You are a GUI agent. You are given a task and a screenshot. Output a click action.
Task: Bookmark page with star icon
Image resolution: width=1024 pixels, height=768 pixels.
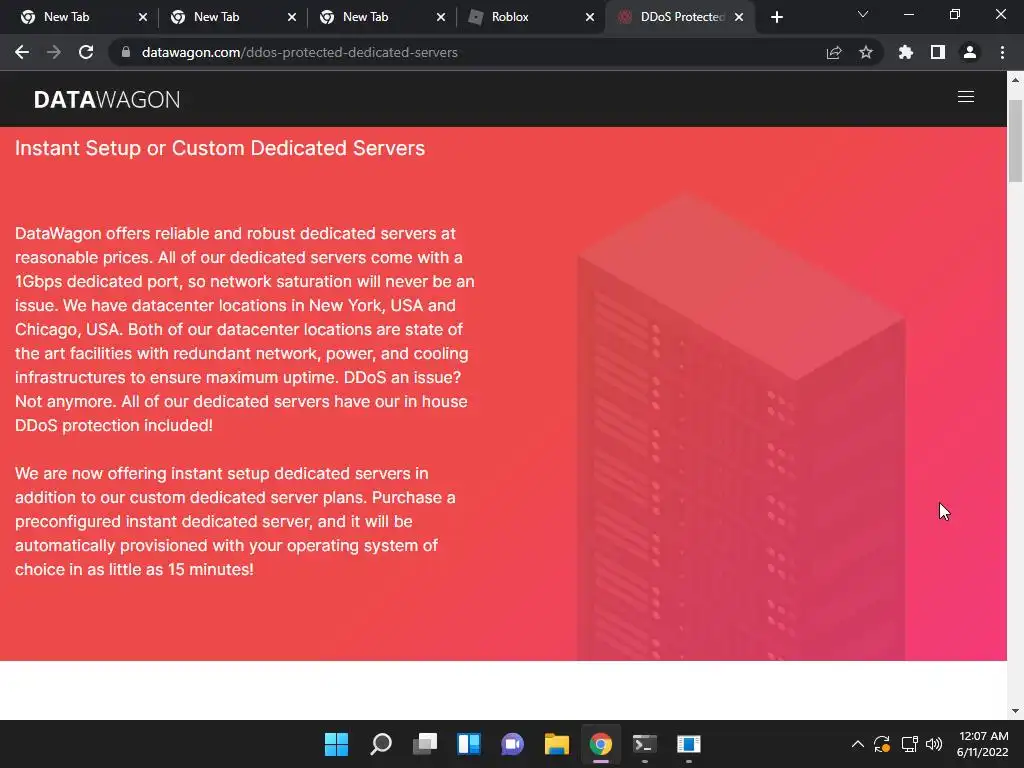866,52
